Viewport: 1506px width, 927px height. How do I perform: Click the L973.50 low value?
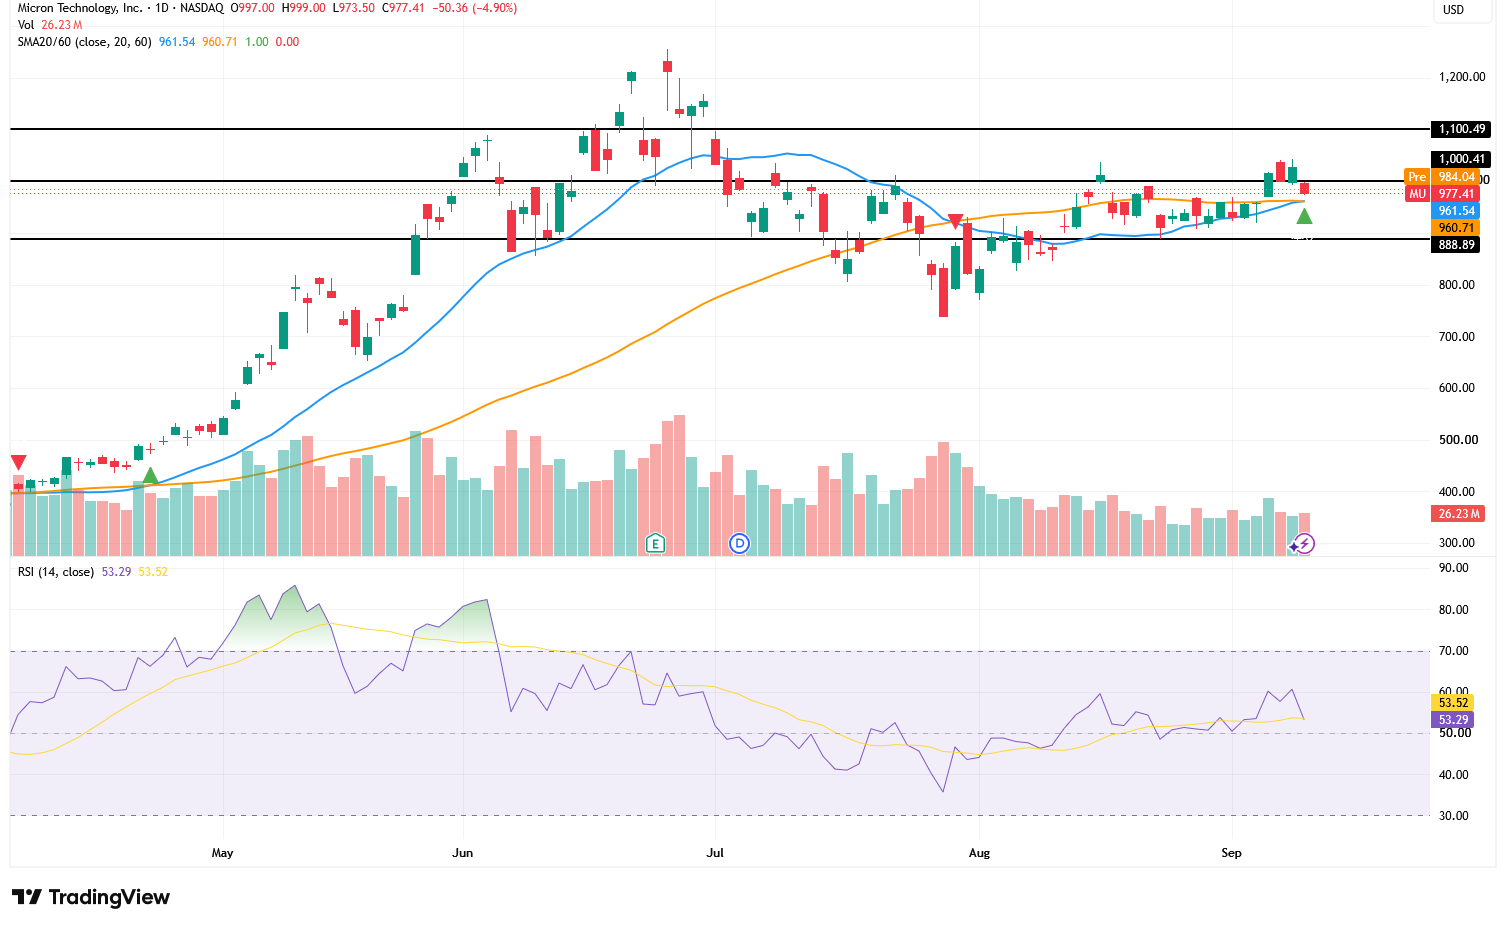(356, 8)
